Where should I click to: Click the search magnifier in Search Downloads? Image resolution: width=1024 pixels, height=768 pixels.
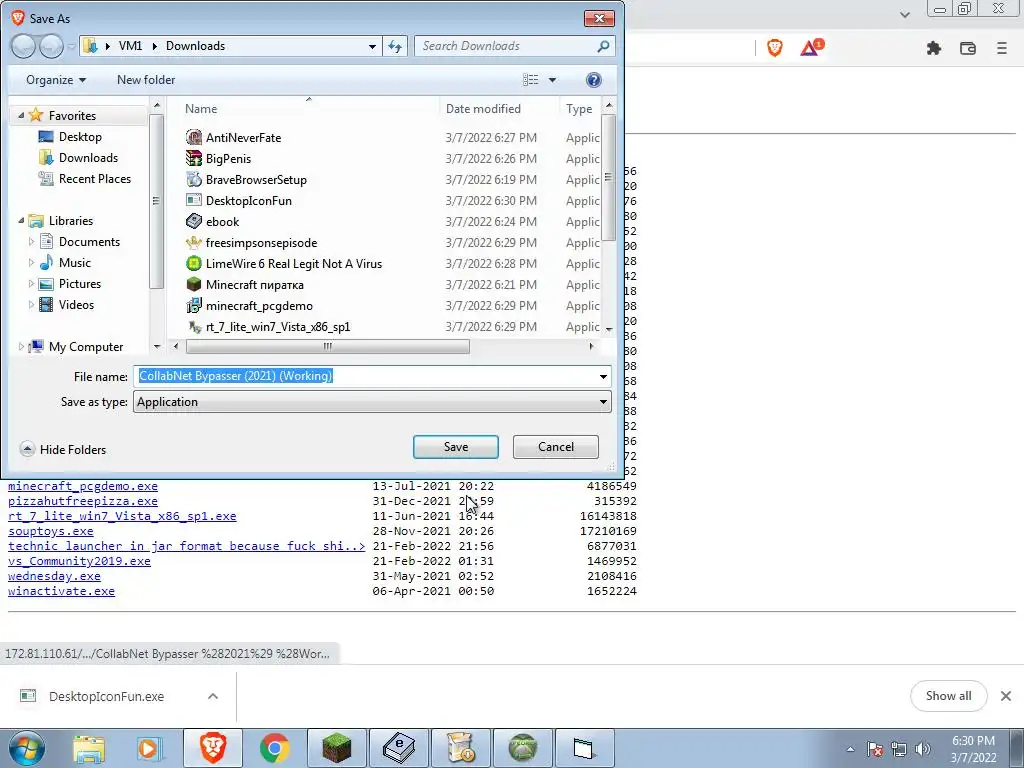pos(603,46)
